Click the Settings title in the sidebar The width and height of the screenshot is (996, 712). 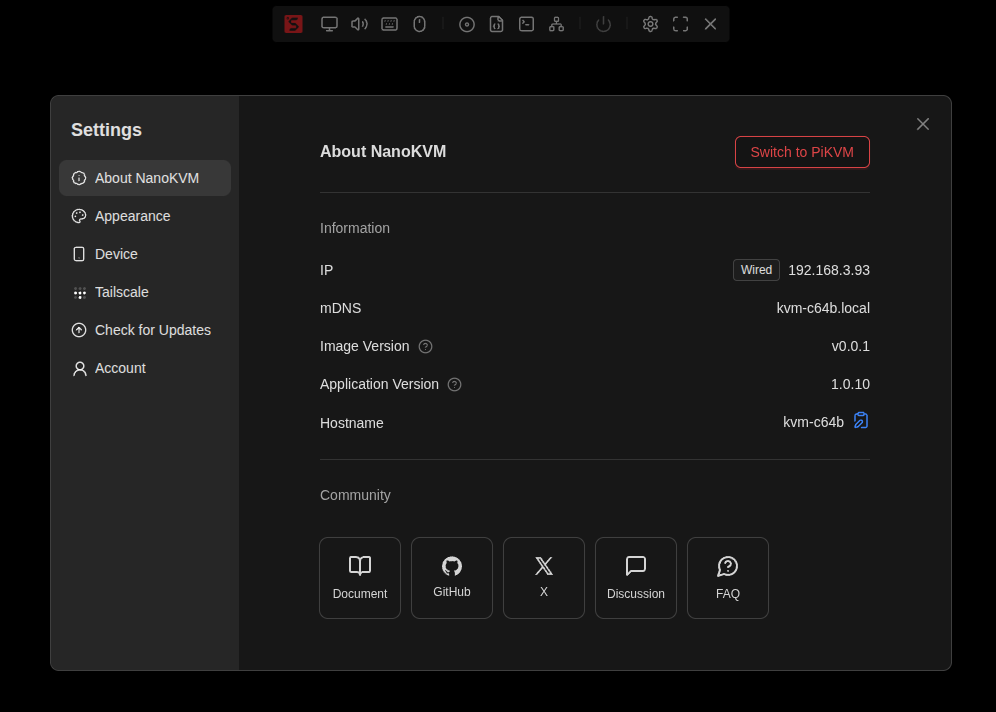[106, 130]
